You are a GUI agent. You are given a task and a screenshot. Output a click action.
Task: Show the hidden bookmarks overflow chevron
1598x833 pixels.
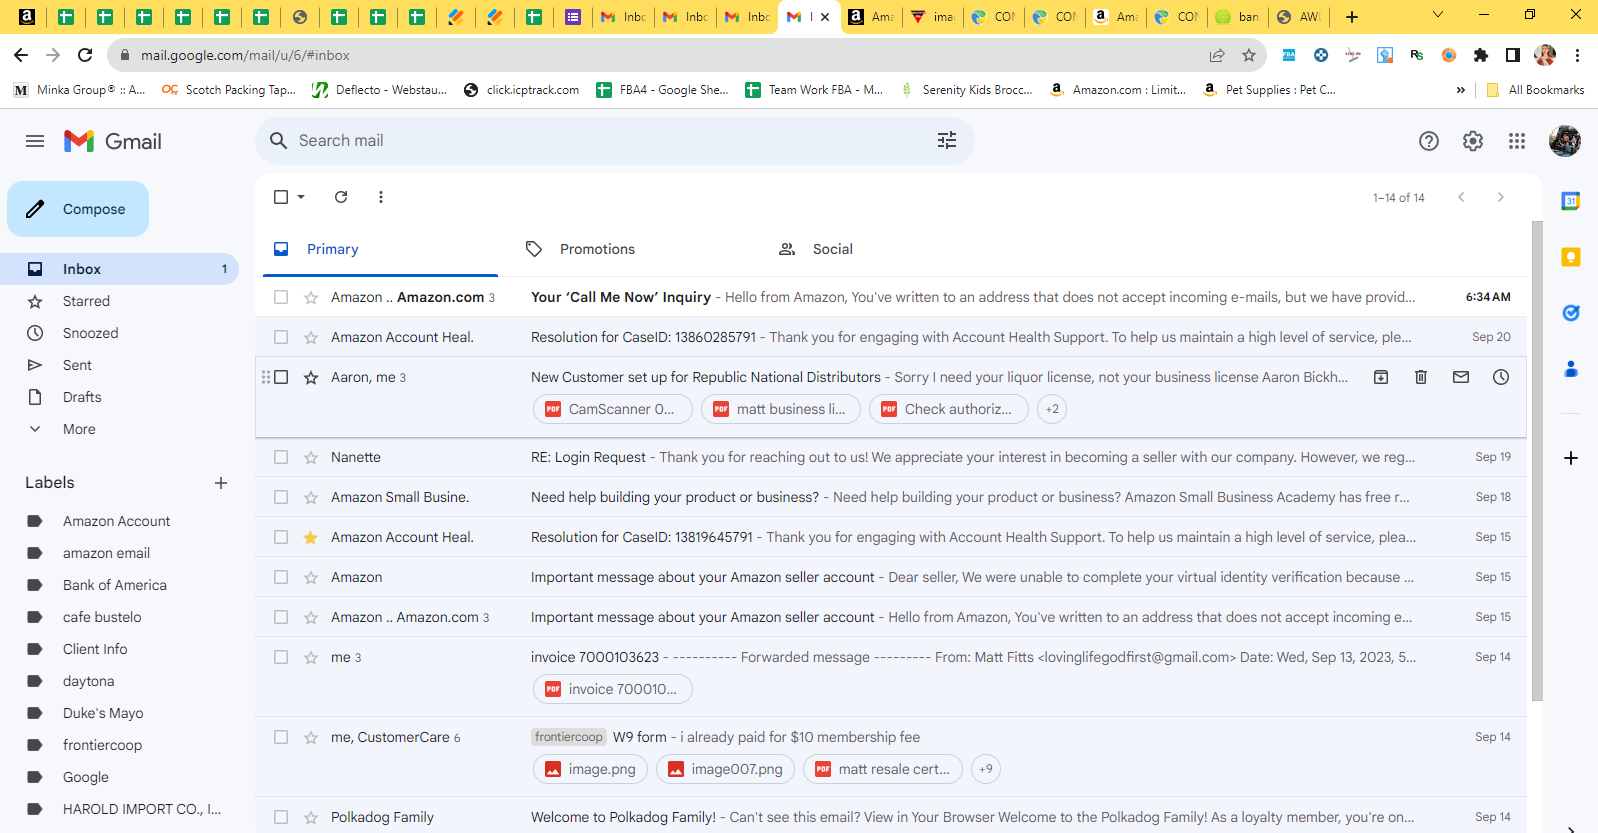pyautogui.click(x=1461, y=90)
